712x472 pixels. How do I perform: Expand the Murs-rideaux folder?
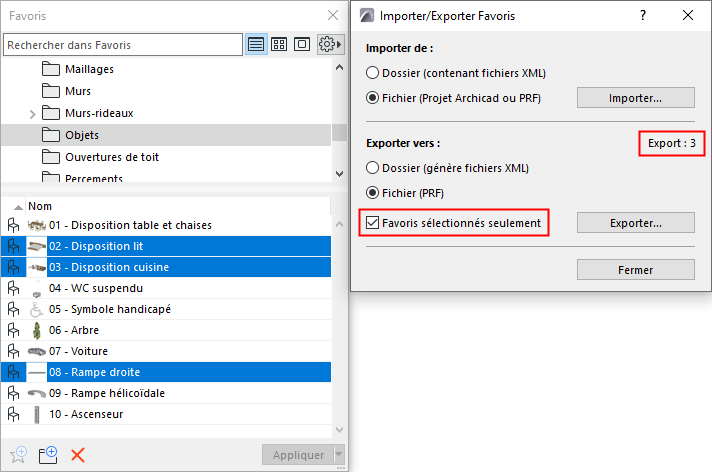coord(34,113)
